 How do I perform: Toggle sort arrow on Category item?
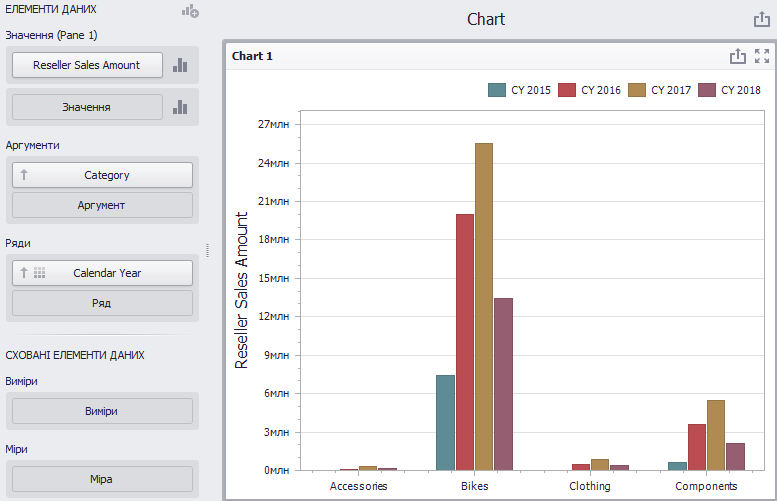point(24,175)
